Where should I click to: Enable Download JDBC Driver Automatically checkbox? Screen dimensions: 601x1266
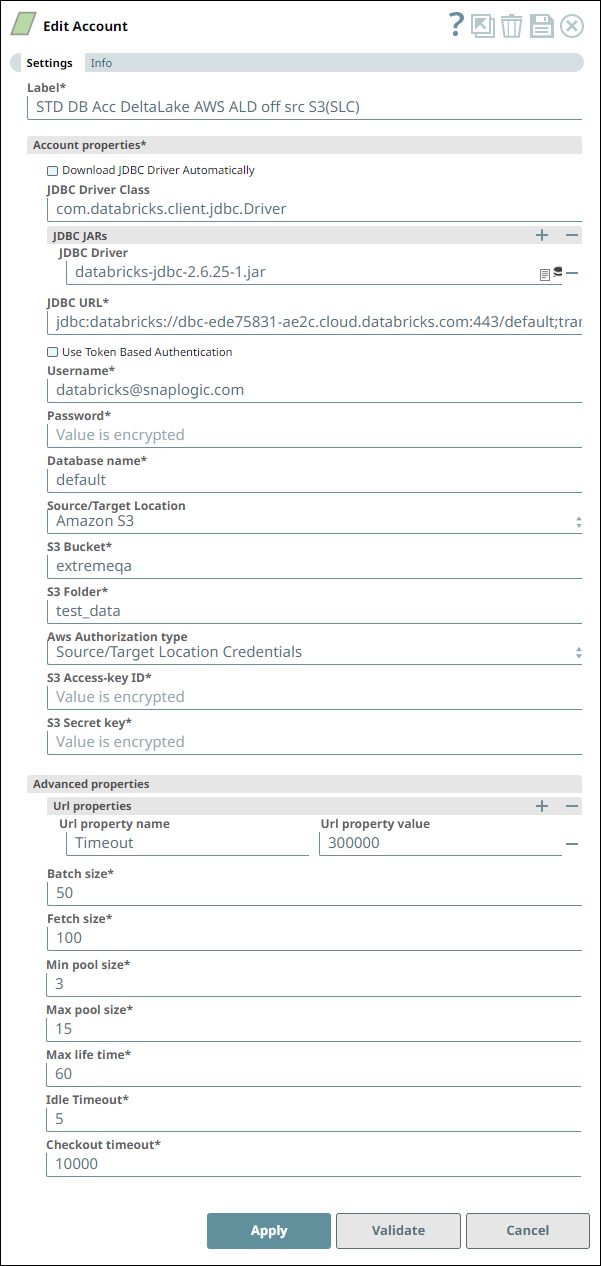point(53,171)
